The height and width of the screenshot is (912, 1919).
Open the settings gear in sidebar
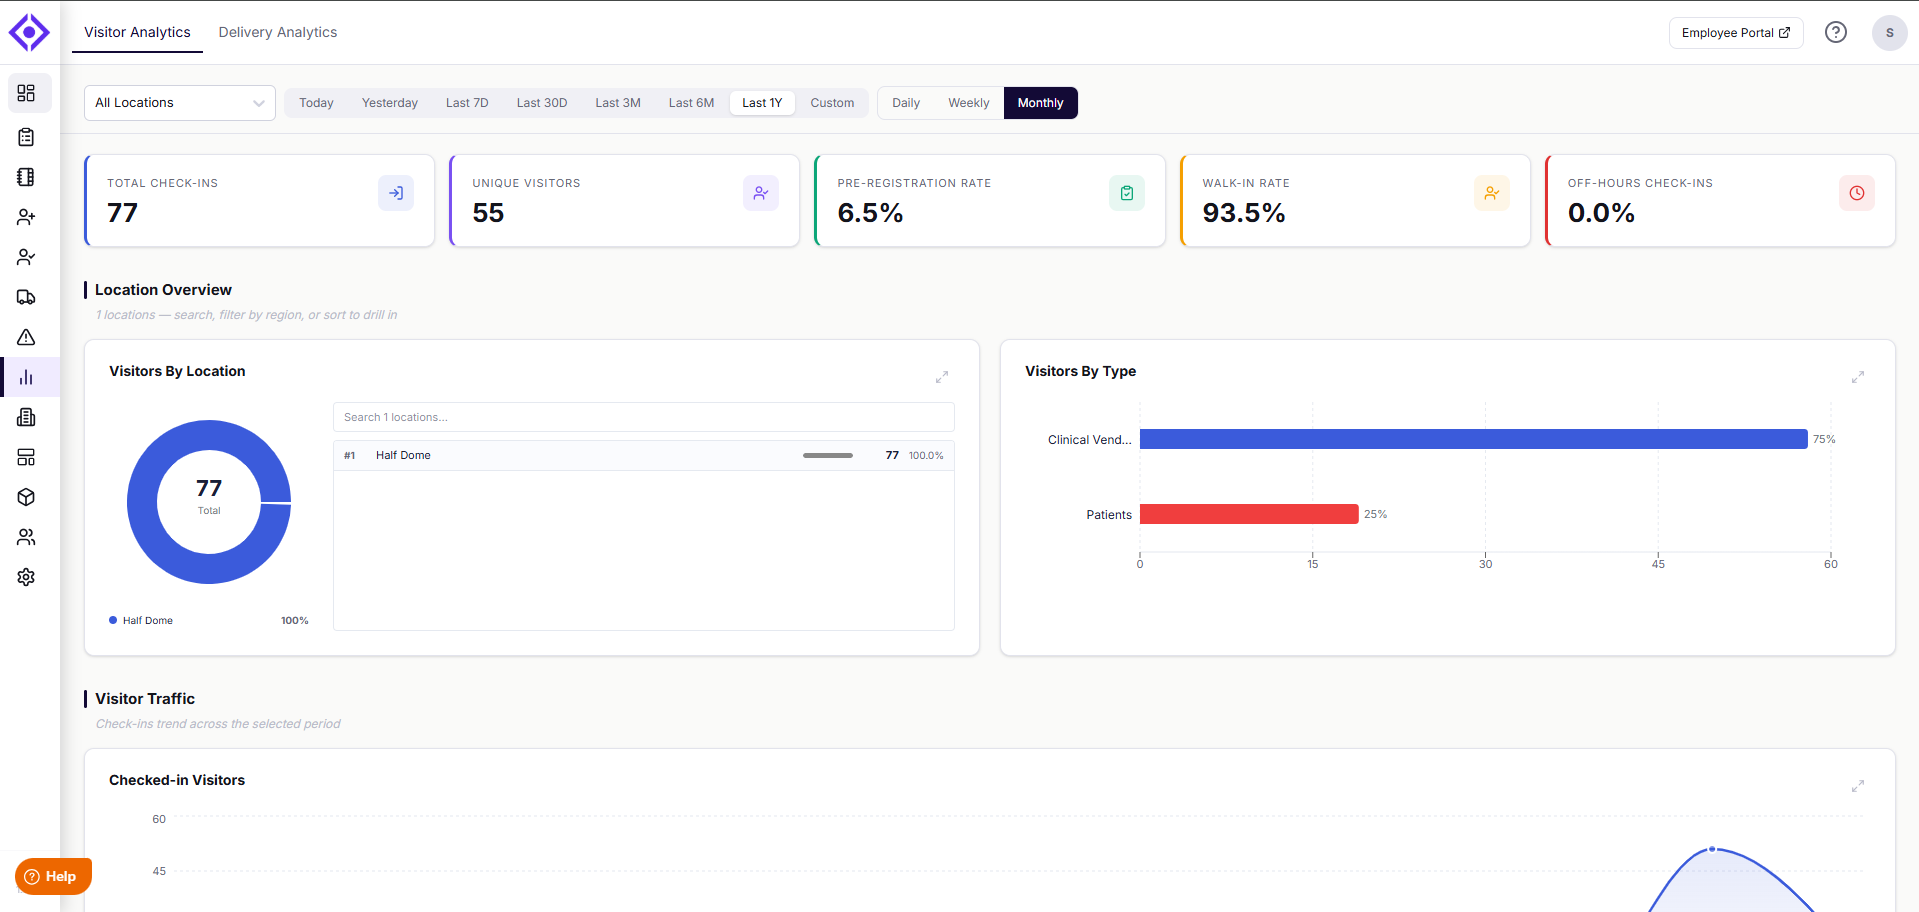(x=27, y=577)
